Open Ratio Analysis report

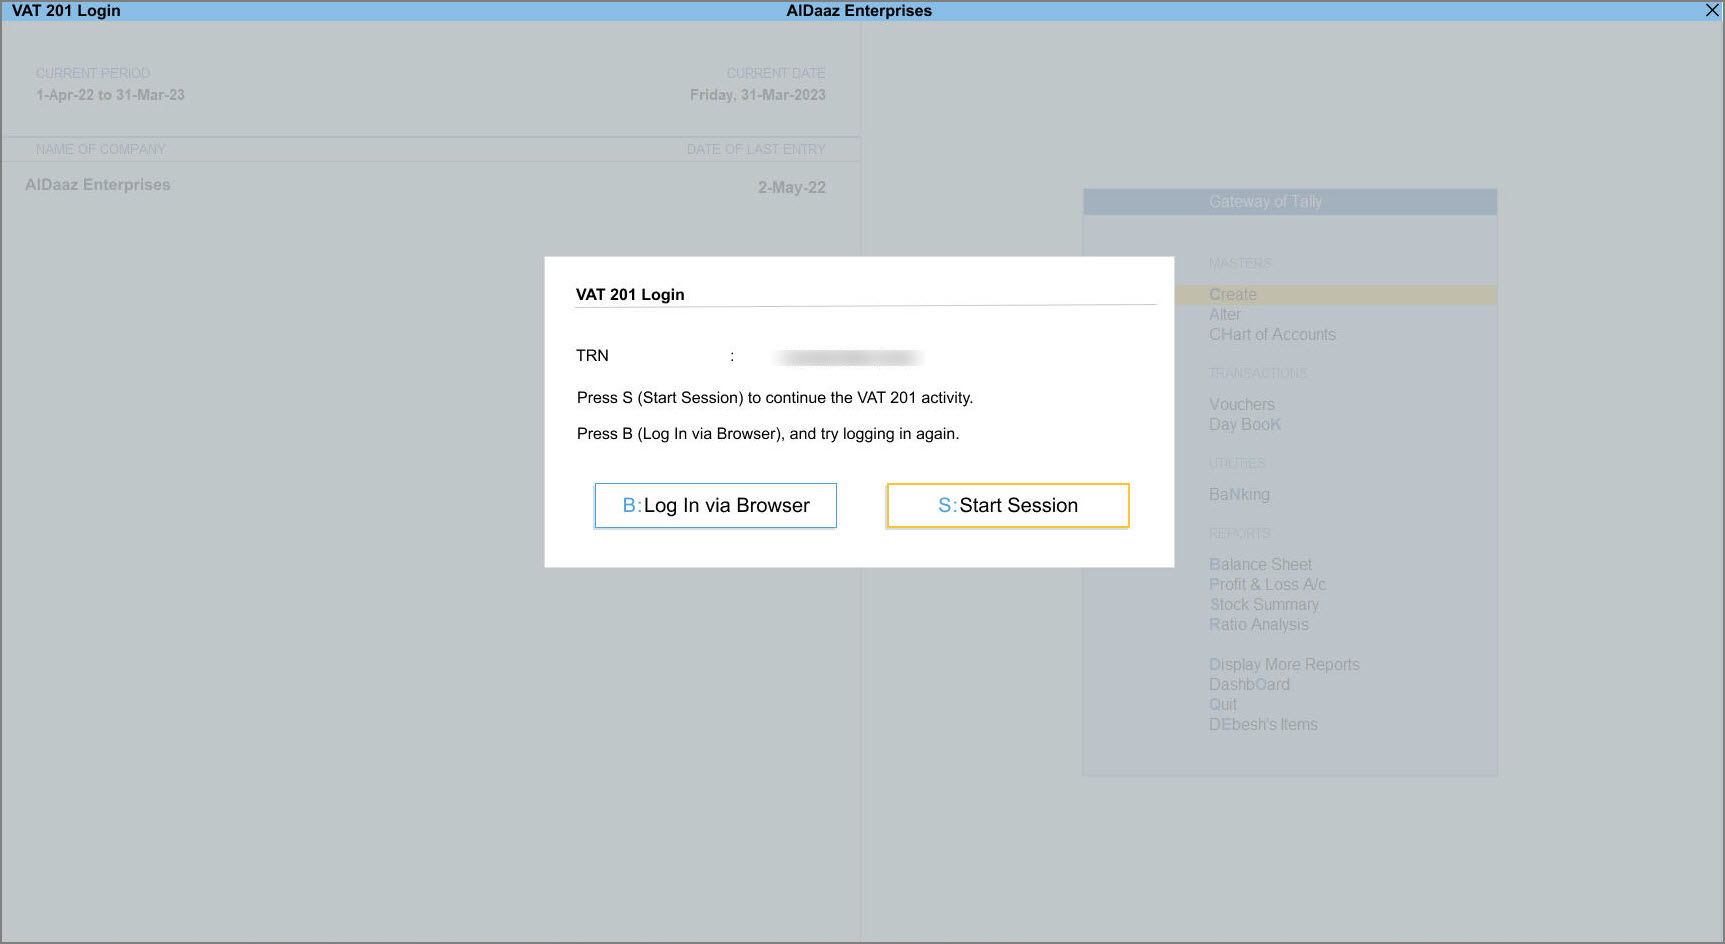[x=1258, y=624]
